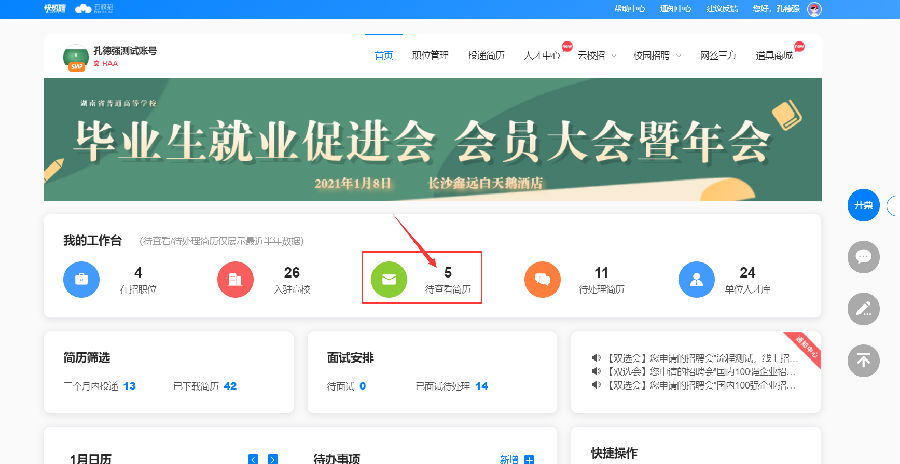Viewport: 900px width, 464px height.
Task: Open the green envelope 待查看简历 icon
Action: (389, 280)
